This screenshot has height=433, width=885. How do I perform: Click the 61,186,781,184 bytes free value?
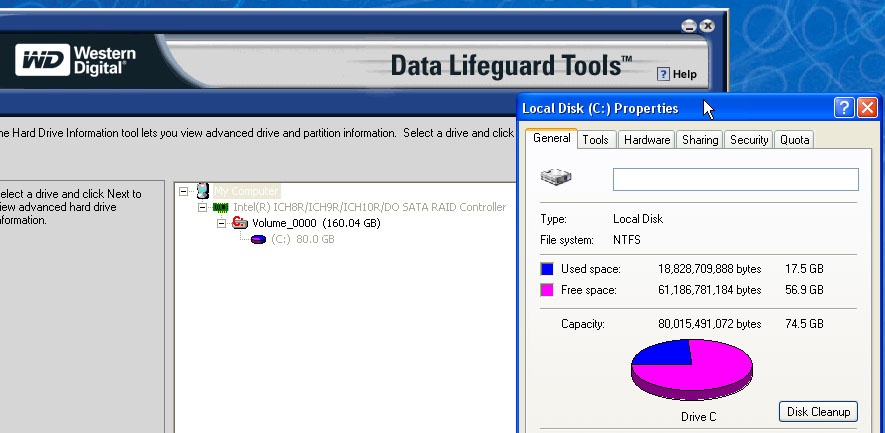coord(709,290)
